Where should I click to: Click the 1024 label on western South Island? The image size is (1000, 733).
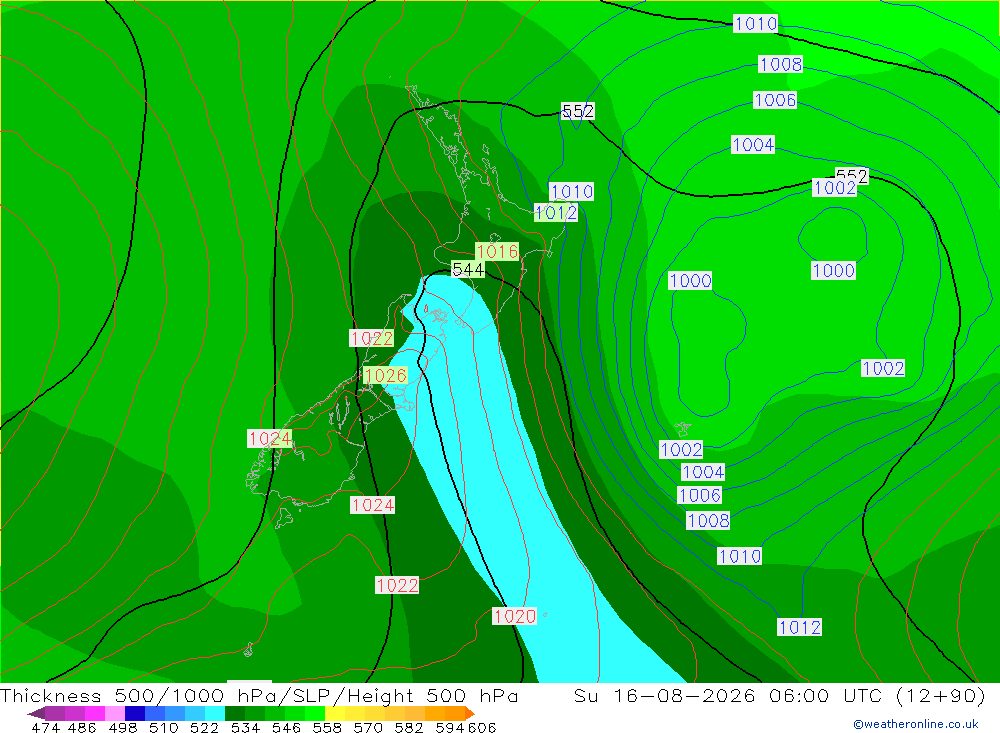(270, 439)
